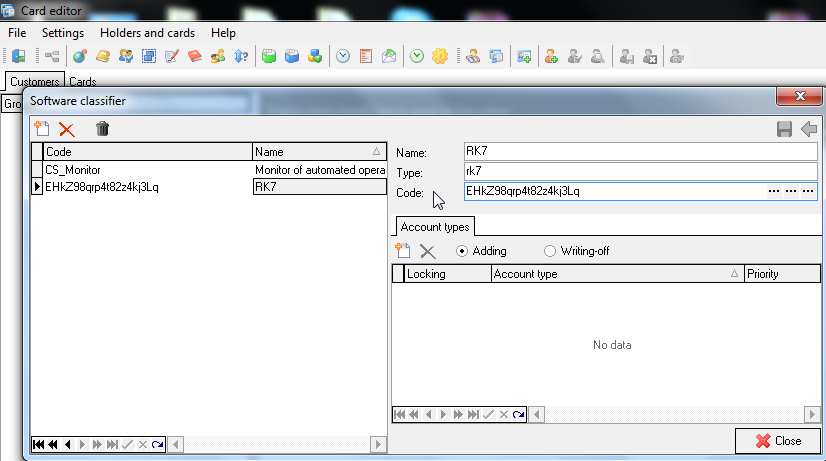Click the exit door icon in main toolbar

coord(19,56)
